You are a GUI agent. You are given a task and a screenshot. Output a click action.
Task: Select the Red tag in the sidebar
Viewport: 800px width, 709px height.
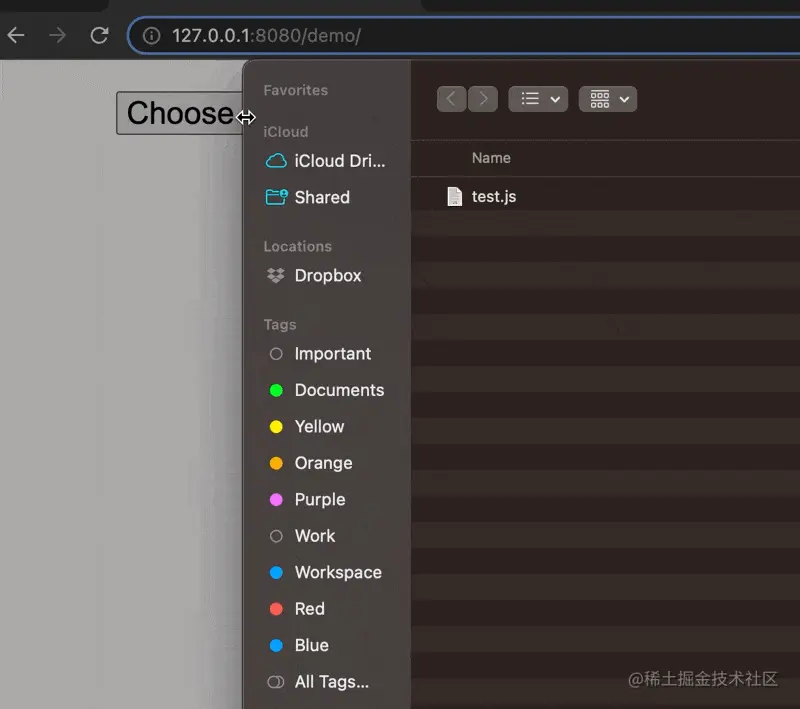[x=308, y=609]
